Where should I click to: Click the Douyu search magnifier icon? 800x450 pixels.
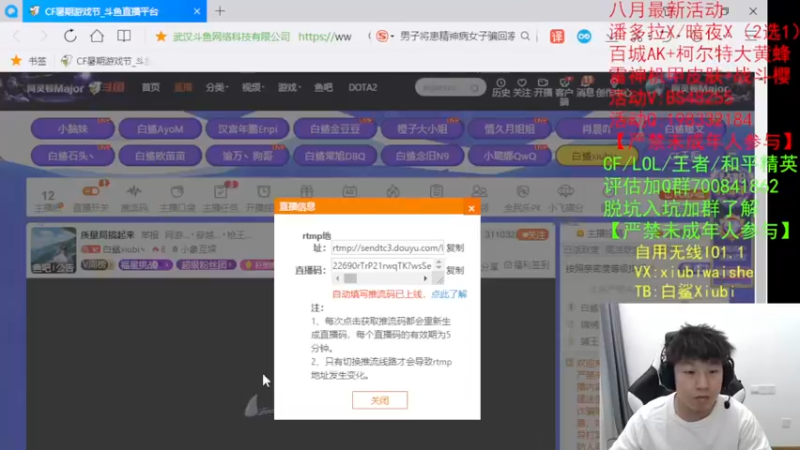pos(475,88)
